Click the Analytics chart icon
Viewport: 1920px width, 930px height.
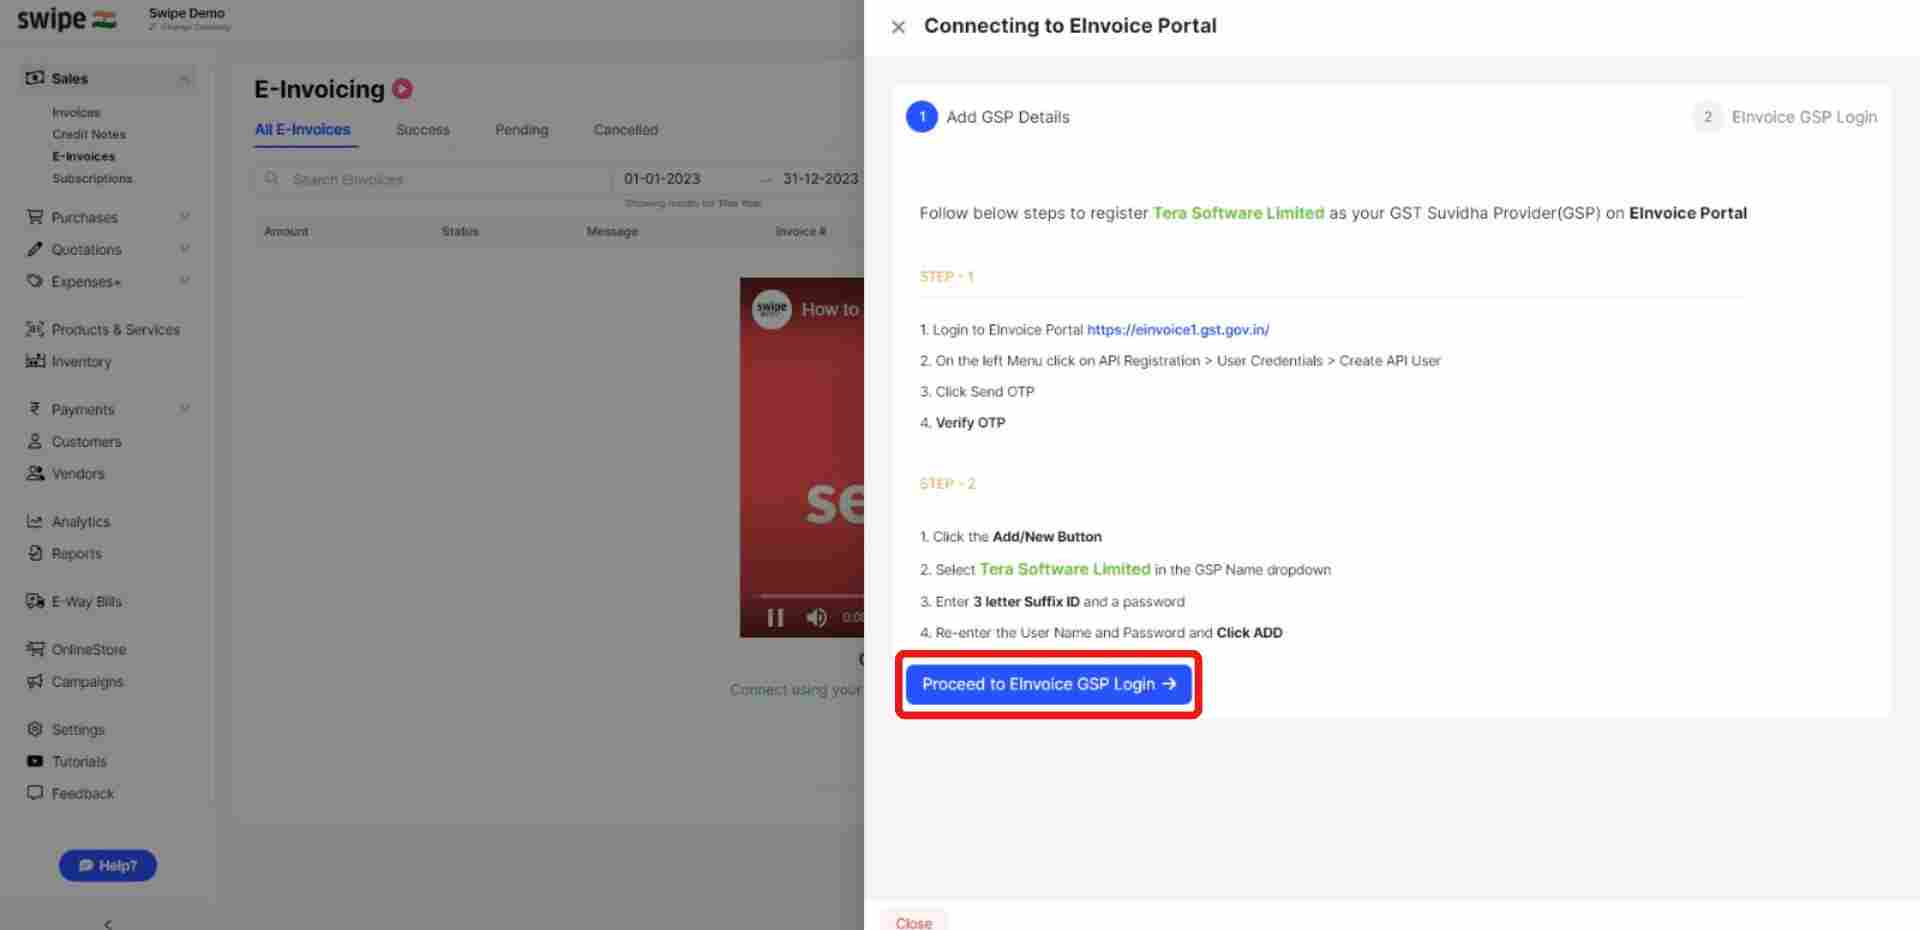(35, 521)
